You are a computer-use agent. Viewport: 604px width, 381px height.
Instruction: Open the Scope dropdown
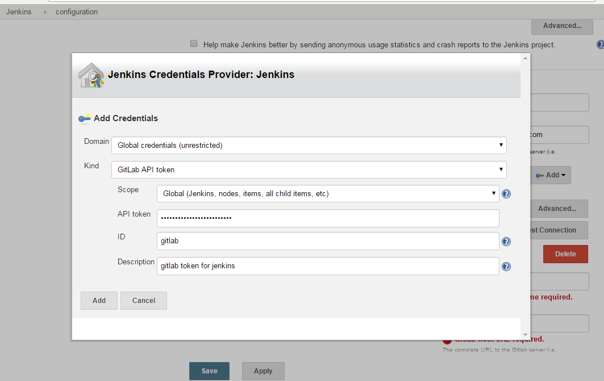(328, 194)
